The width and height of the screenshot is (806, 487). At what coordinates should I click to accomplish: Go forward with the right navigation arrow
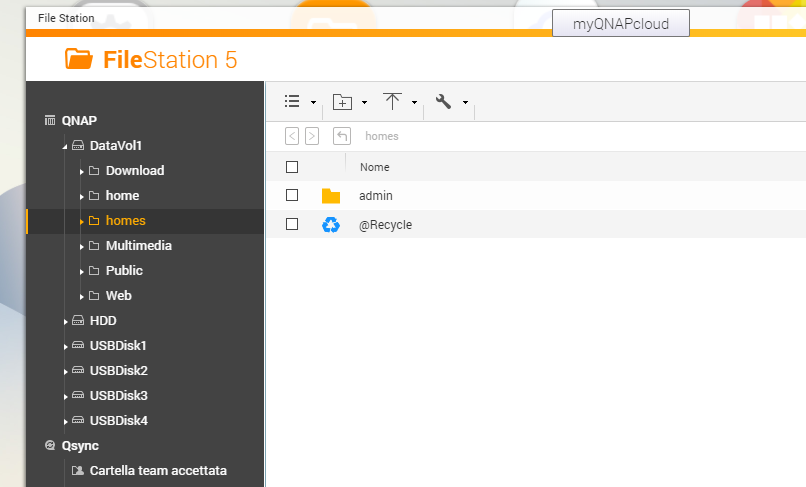pyautogui.click(x=312, y=136)
